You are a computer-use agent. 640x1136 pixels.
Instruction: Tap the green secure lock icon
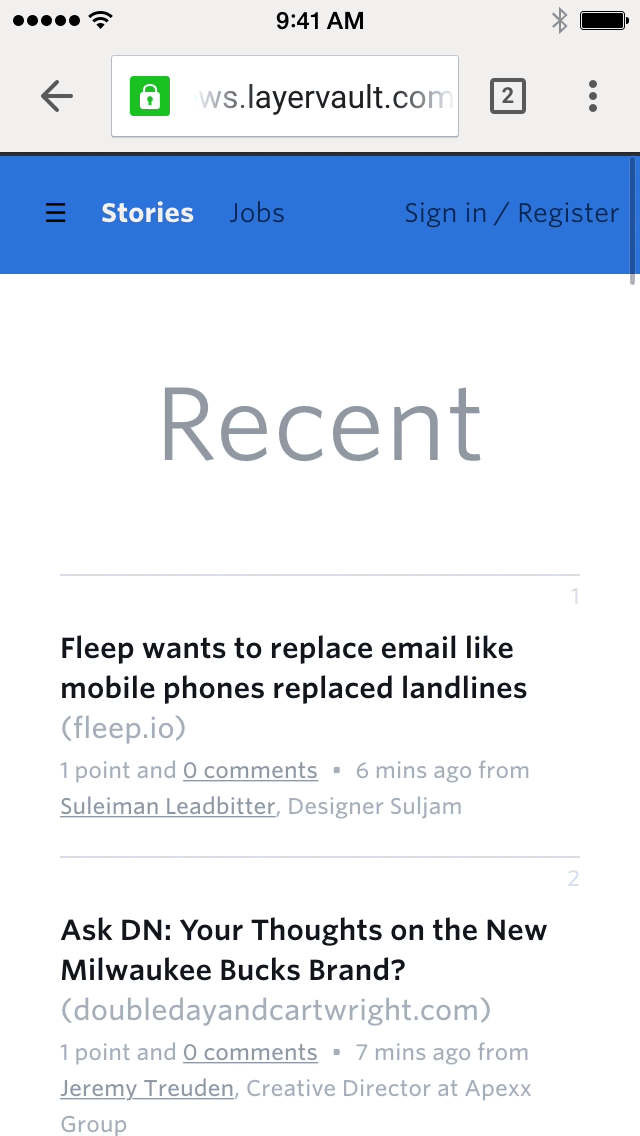tap(150, 96)
